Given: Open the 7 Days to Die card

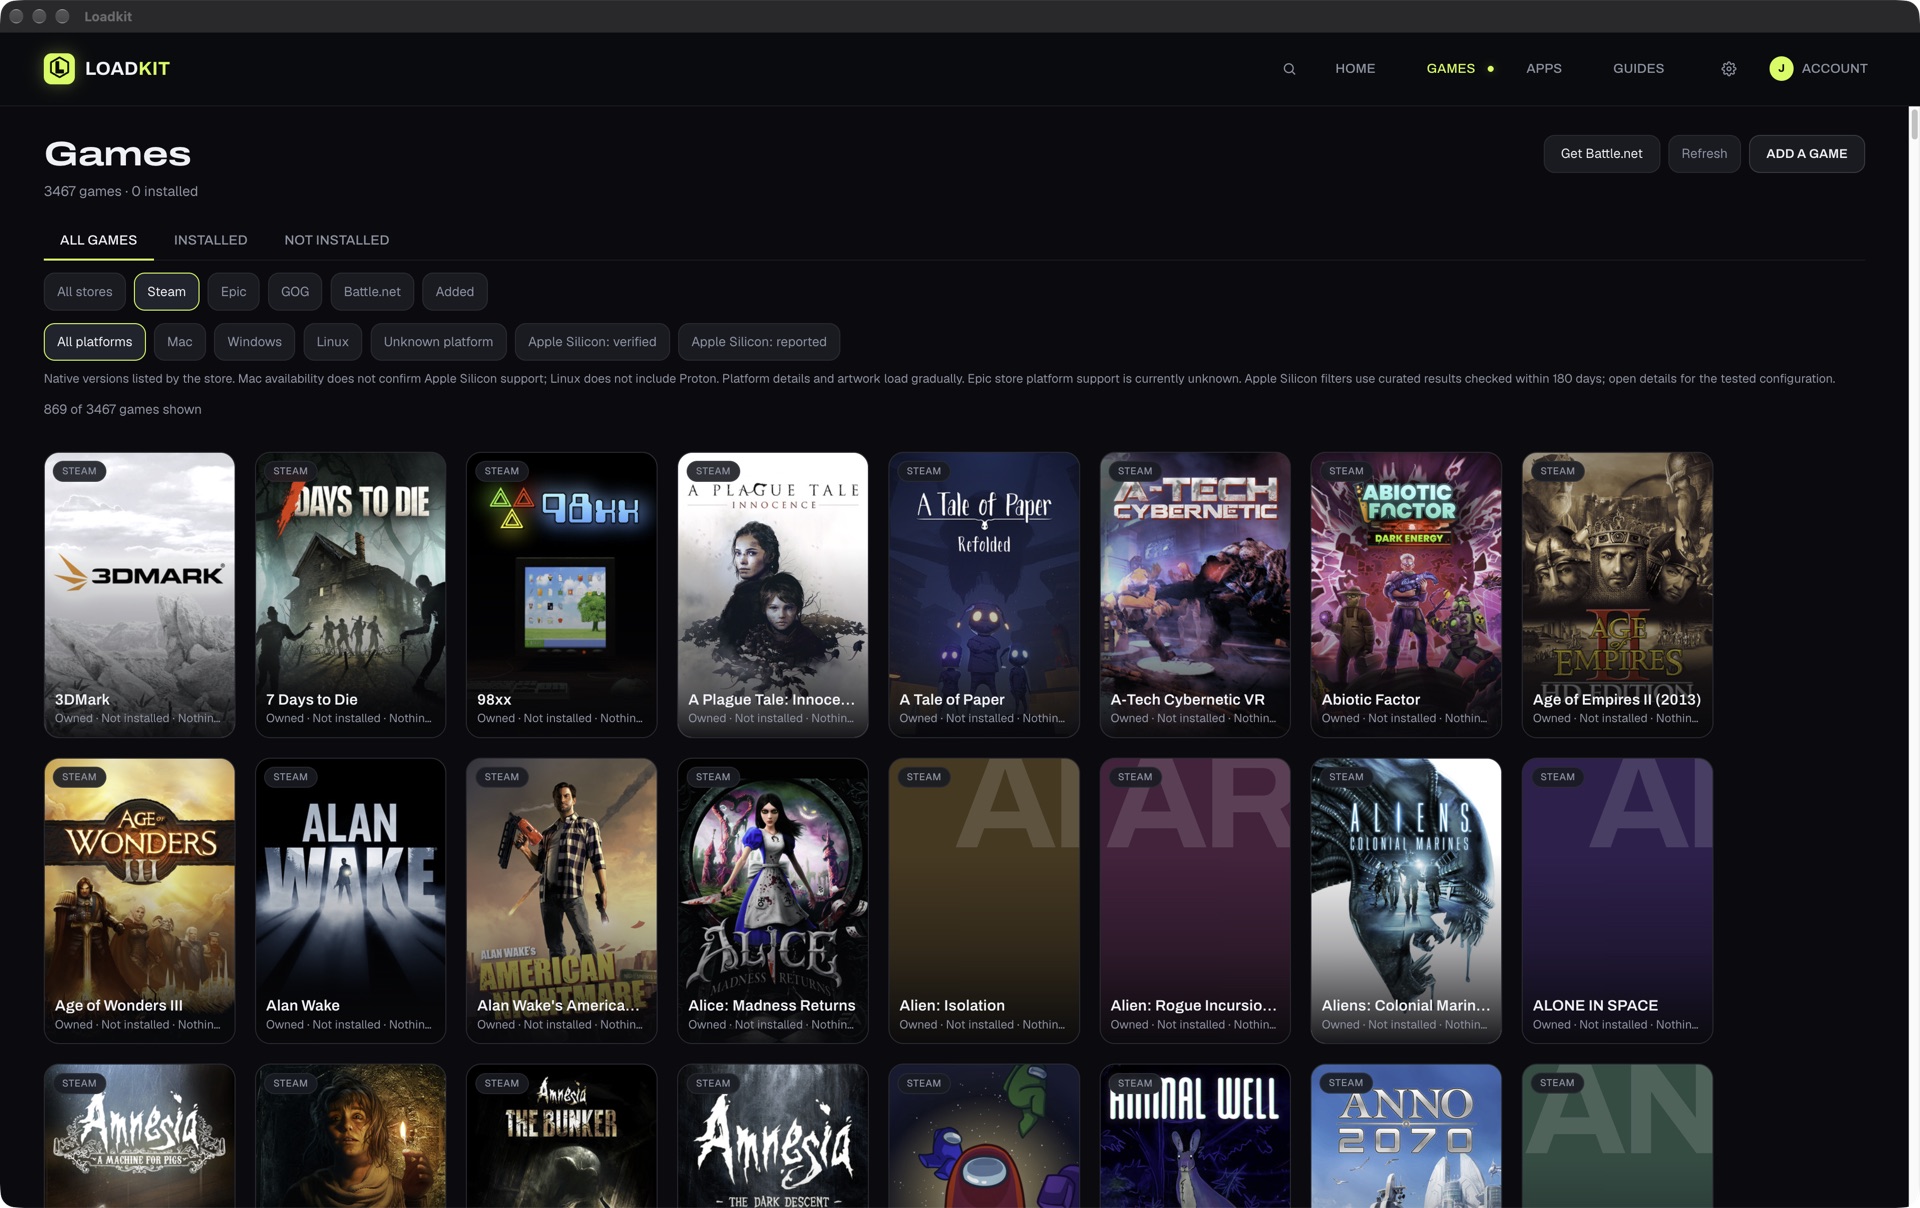Looking at the screenshot, I should pos(350,595).
